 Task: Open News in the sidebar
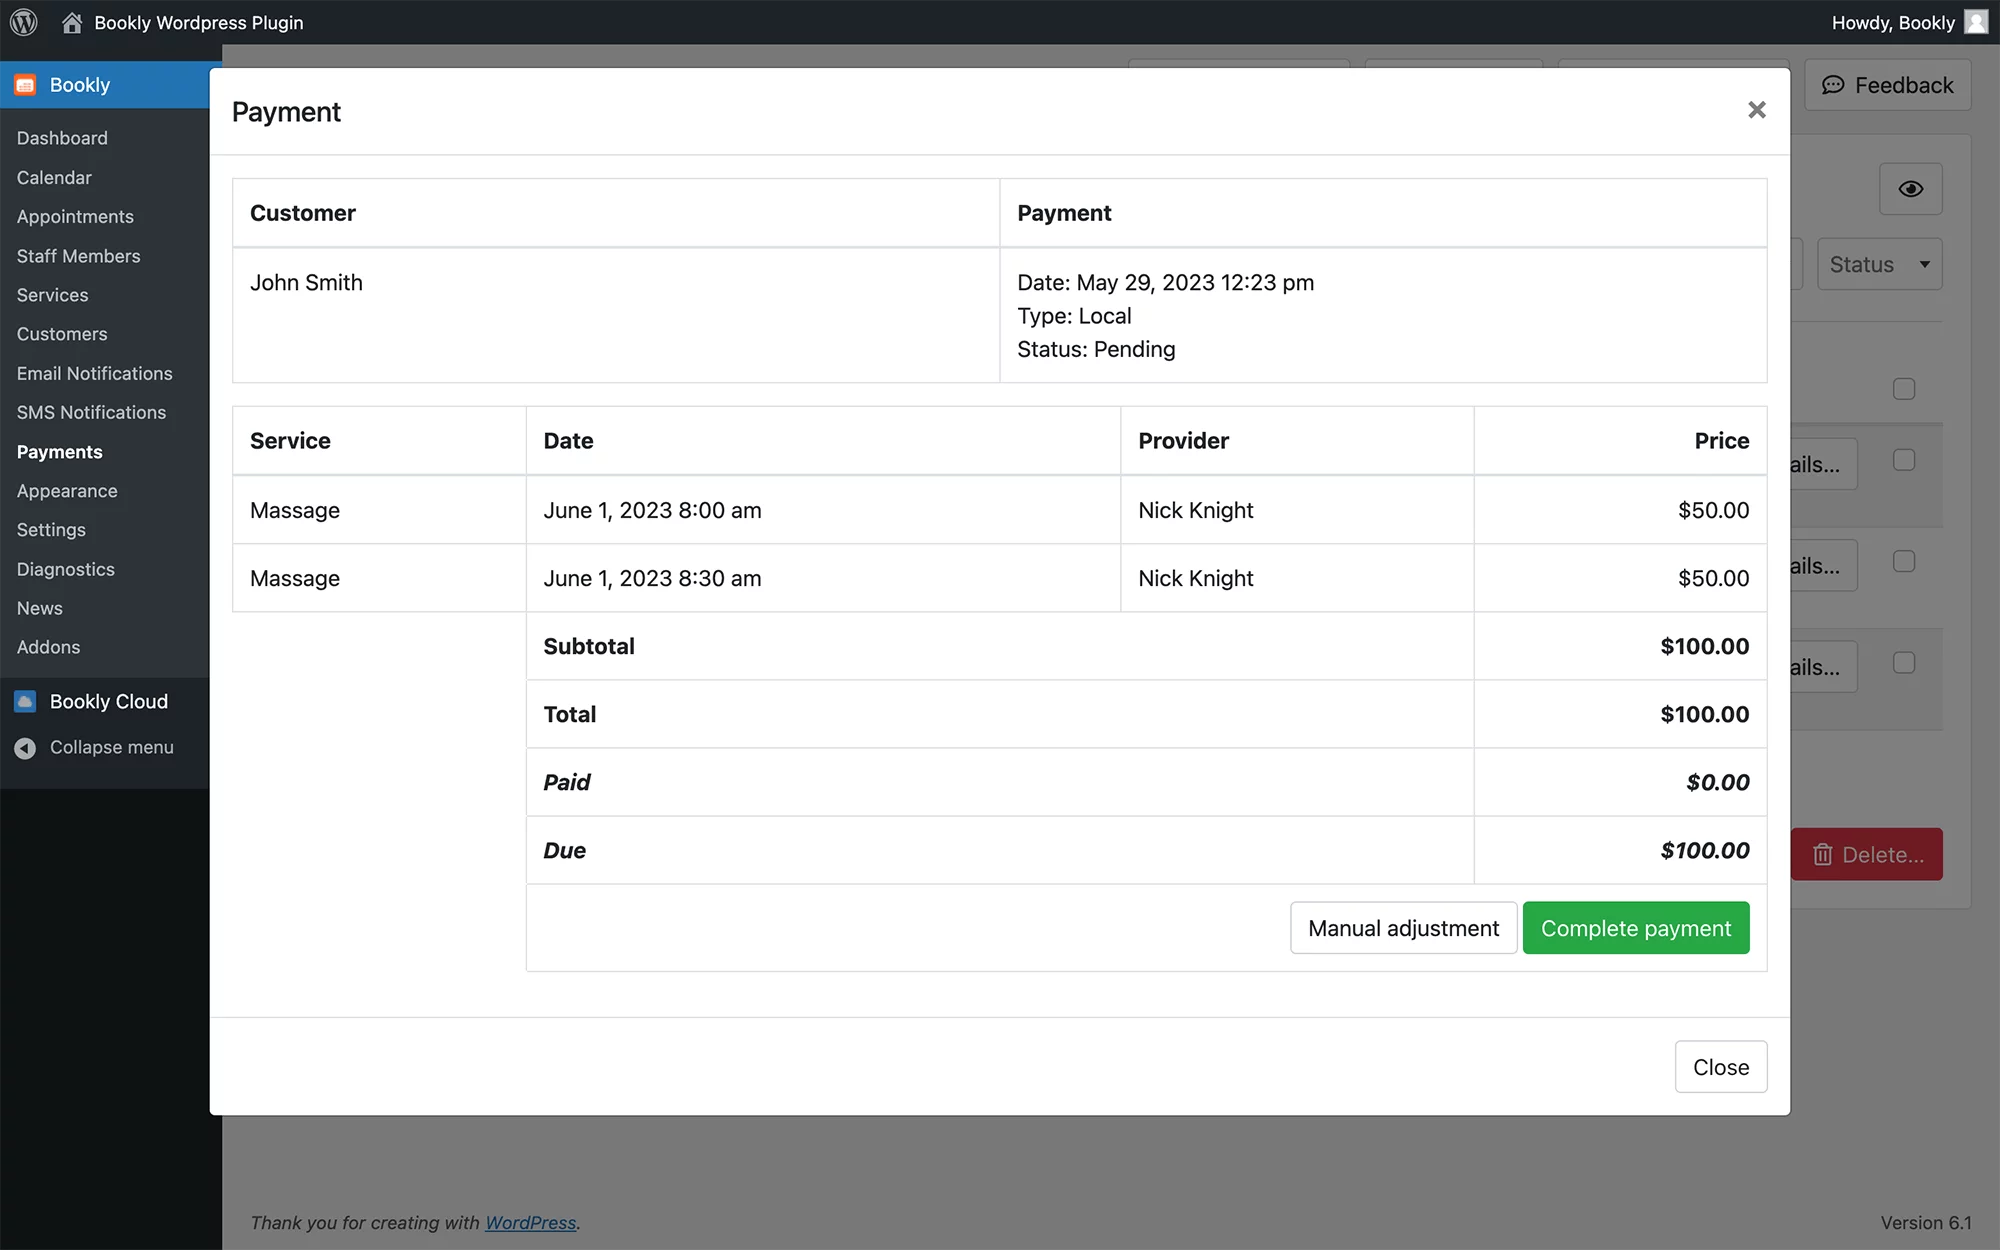click(39, 608)
